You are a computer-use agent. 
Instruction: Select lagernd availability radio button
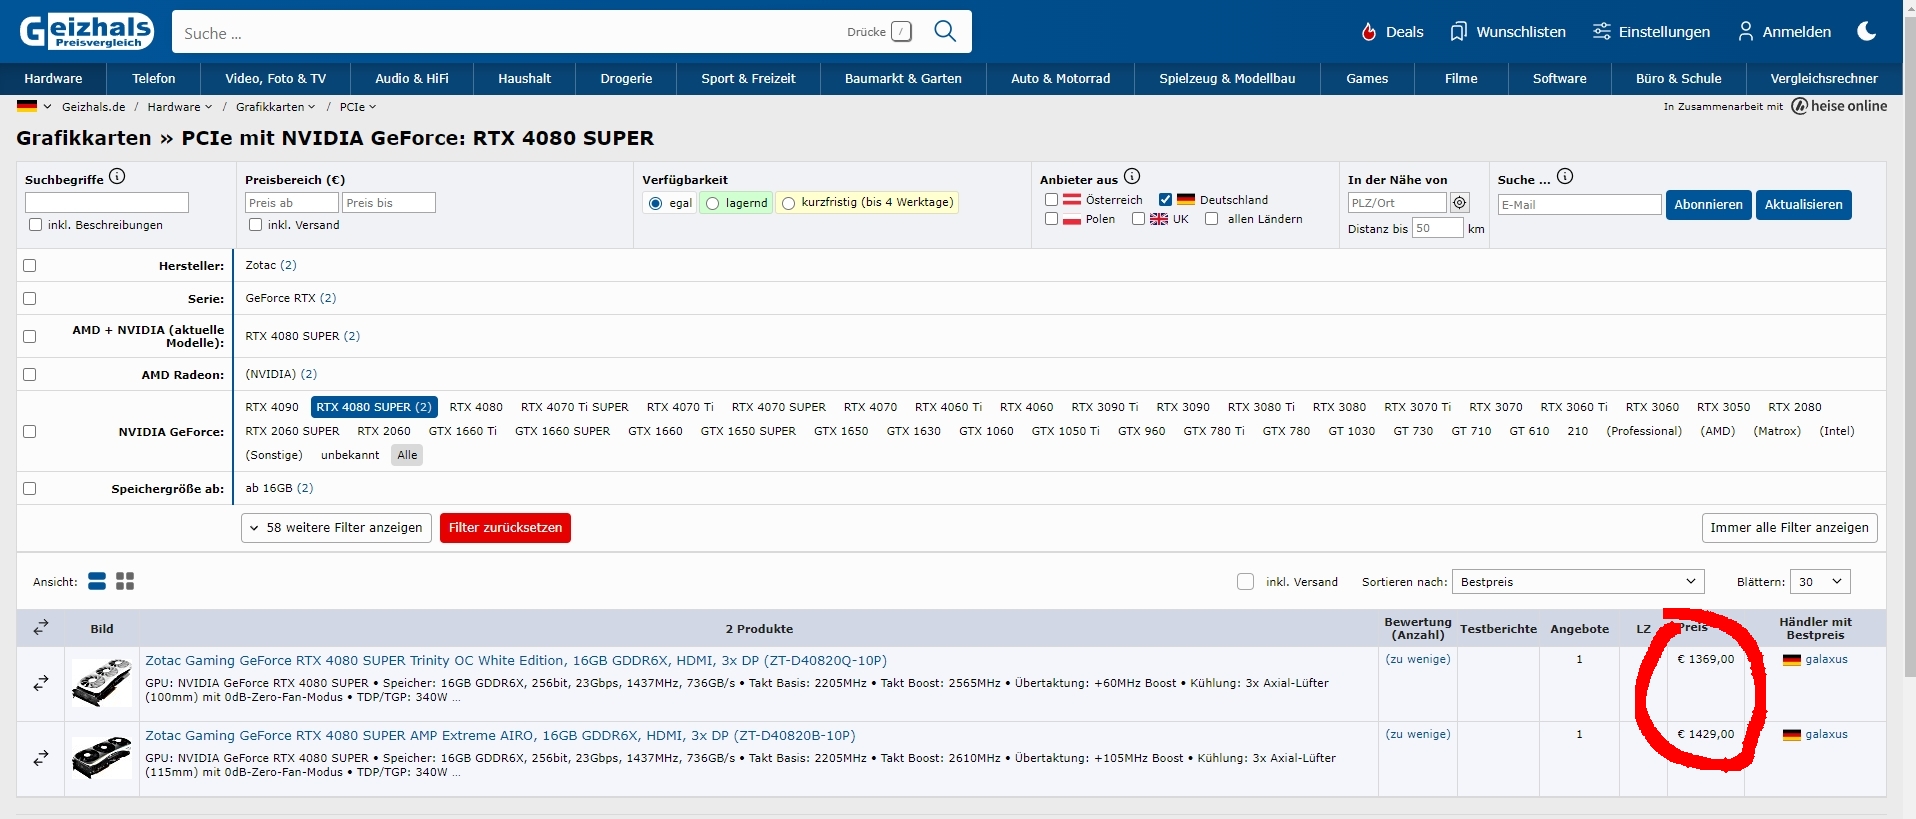point(713,203)
